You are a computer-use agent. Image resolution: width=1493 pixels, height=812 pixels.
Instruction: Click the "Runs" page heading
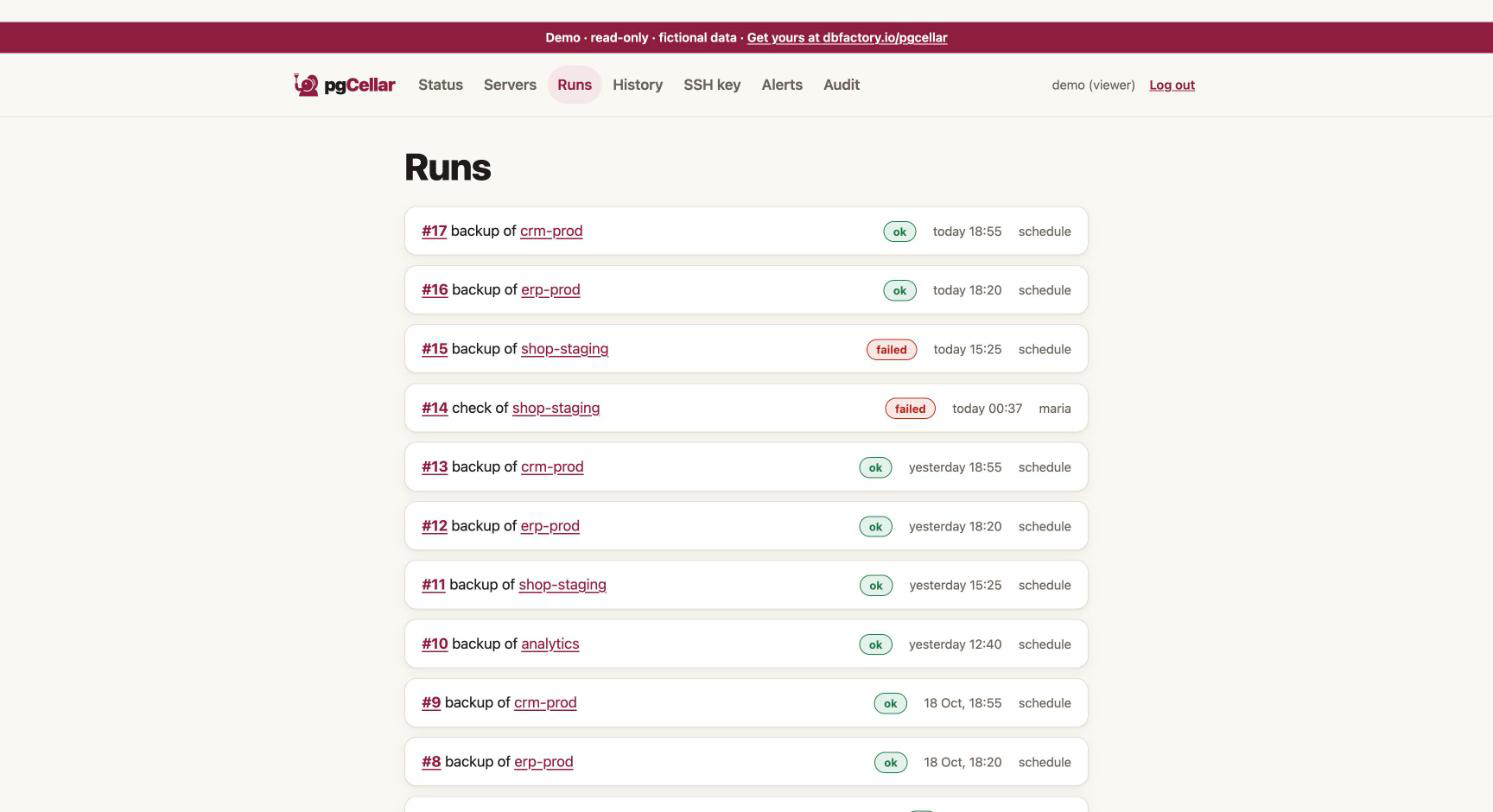[447, 167]
